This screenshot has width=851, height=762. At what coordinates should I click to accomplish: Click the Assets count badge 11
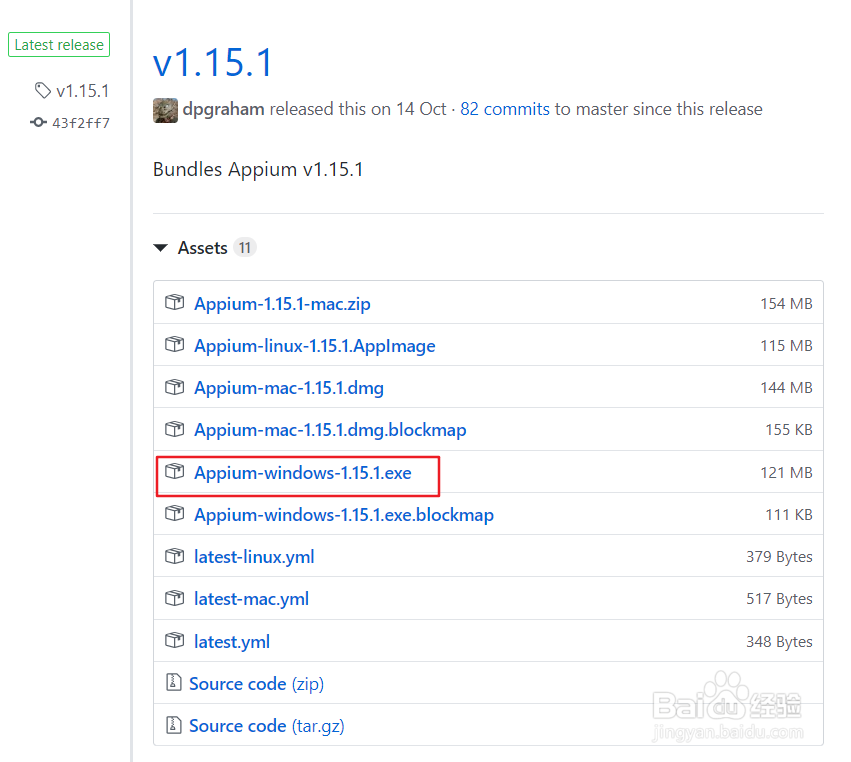(x=245, y=248)
